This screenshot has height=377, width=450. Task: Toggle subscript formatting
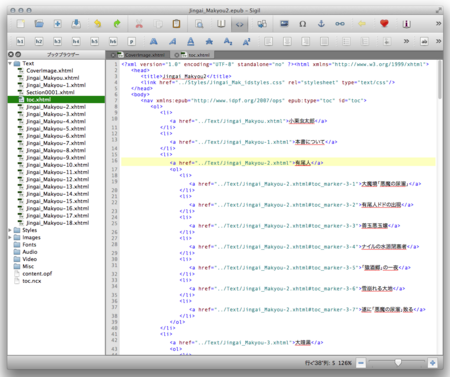[228, 41]
